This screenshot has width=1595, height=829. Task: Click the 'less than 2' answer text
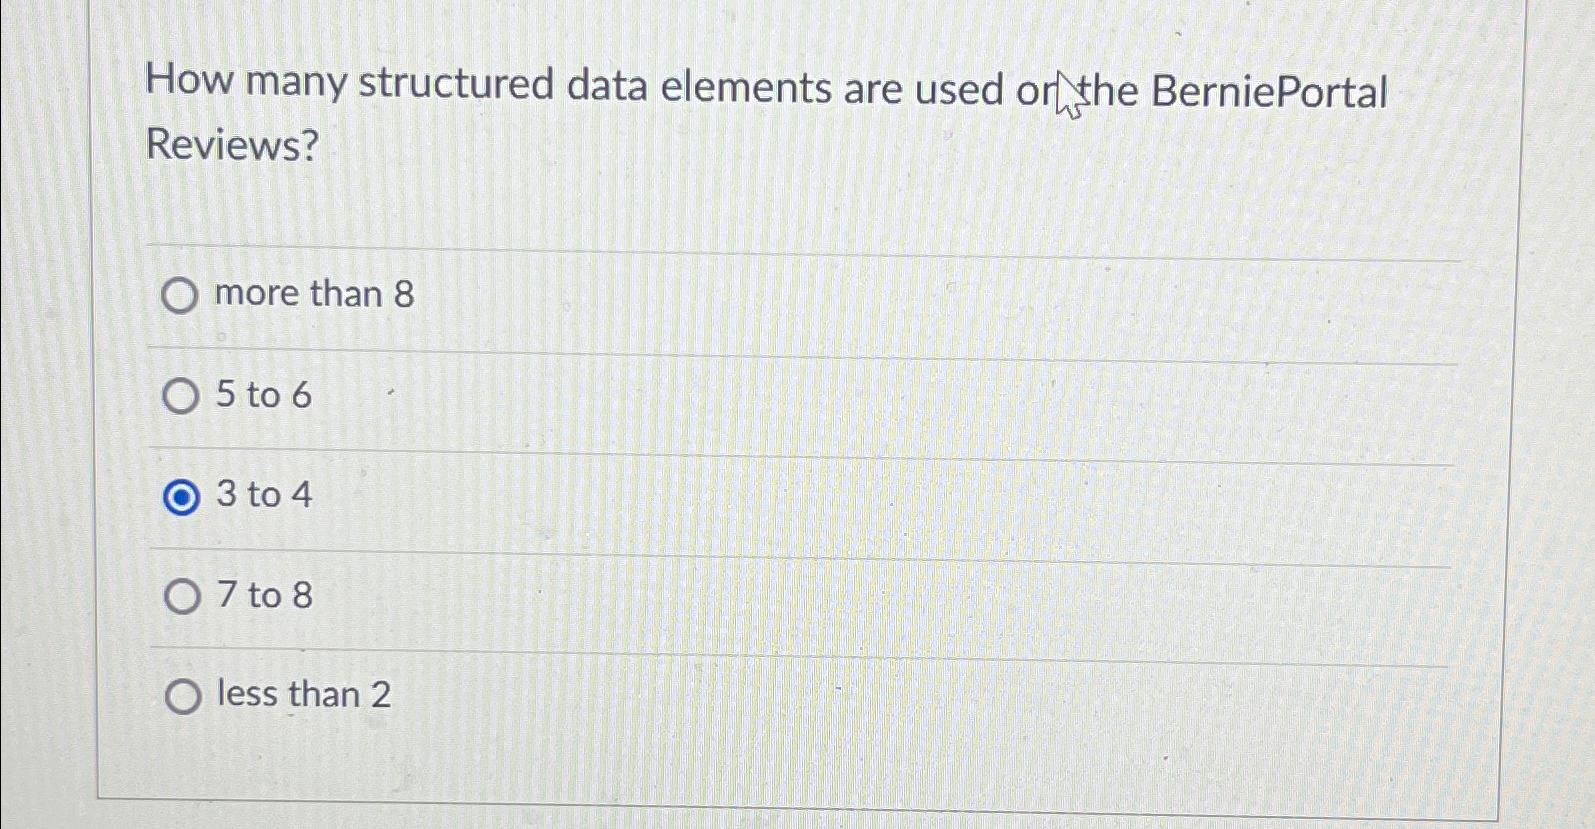pos(301,696)
